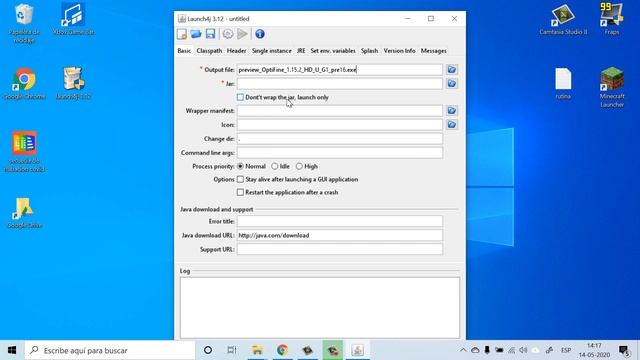This screenshot has height=360, width=640.
Task: Open Recycle Bin desktop icon
Action: coord(24,23)
